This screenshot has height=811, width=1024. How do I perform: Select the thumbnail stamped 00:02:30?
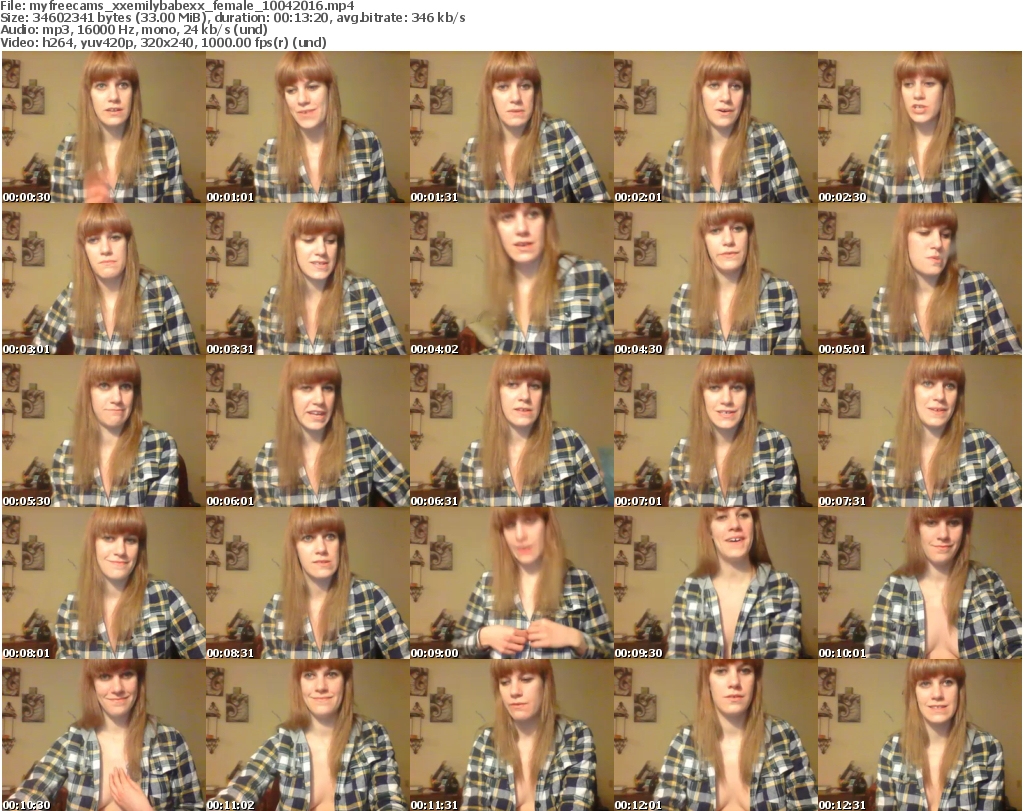click(920, 127)
